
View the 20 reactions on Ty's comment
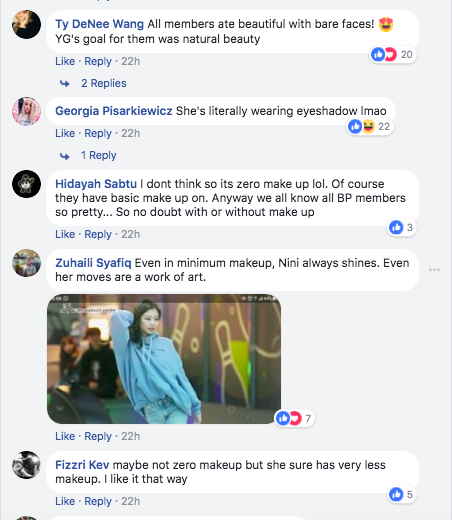(393, 54)
